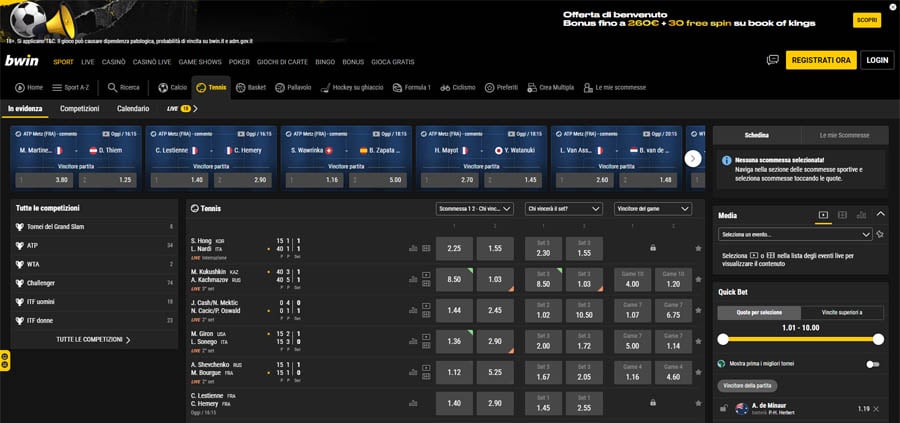Open Vincitore del game dropdown

653,209
